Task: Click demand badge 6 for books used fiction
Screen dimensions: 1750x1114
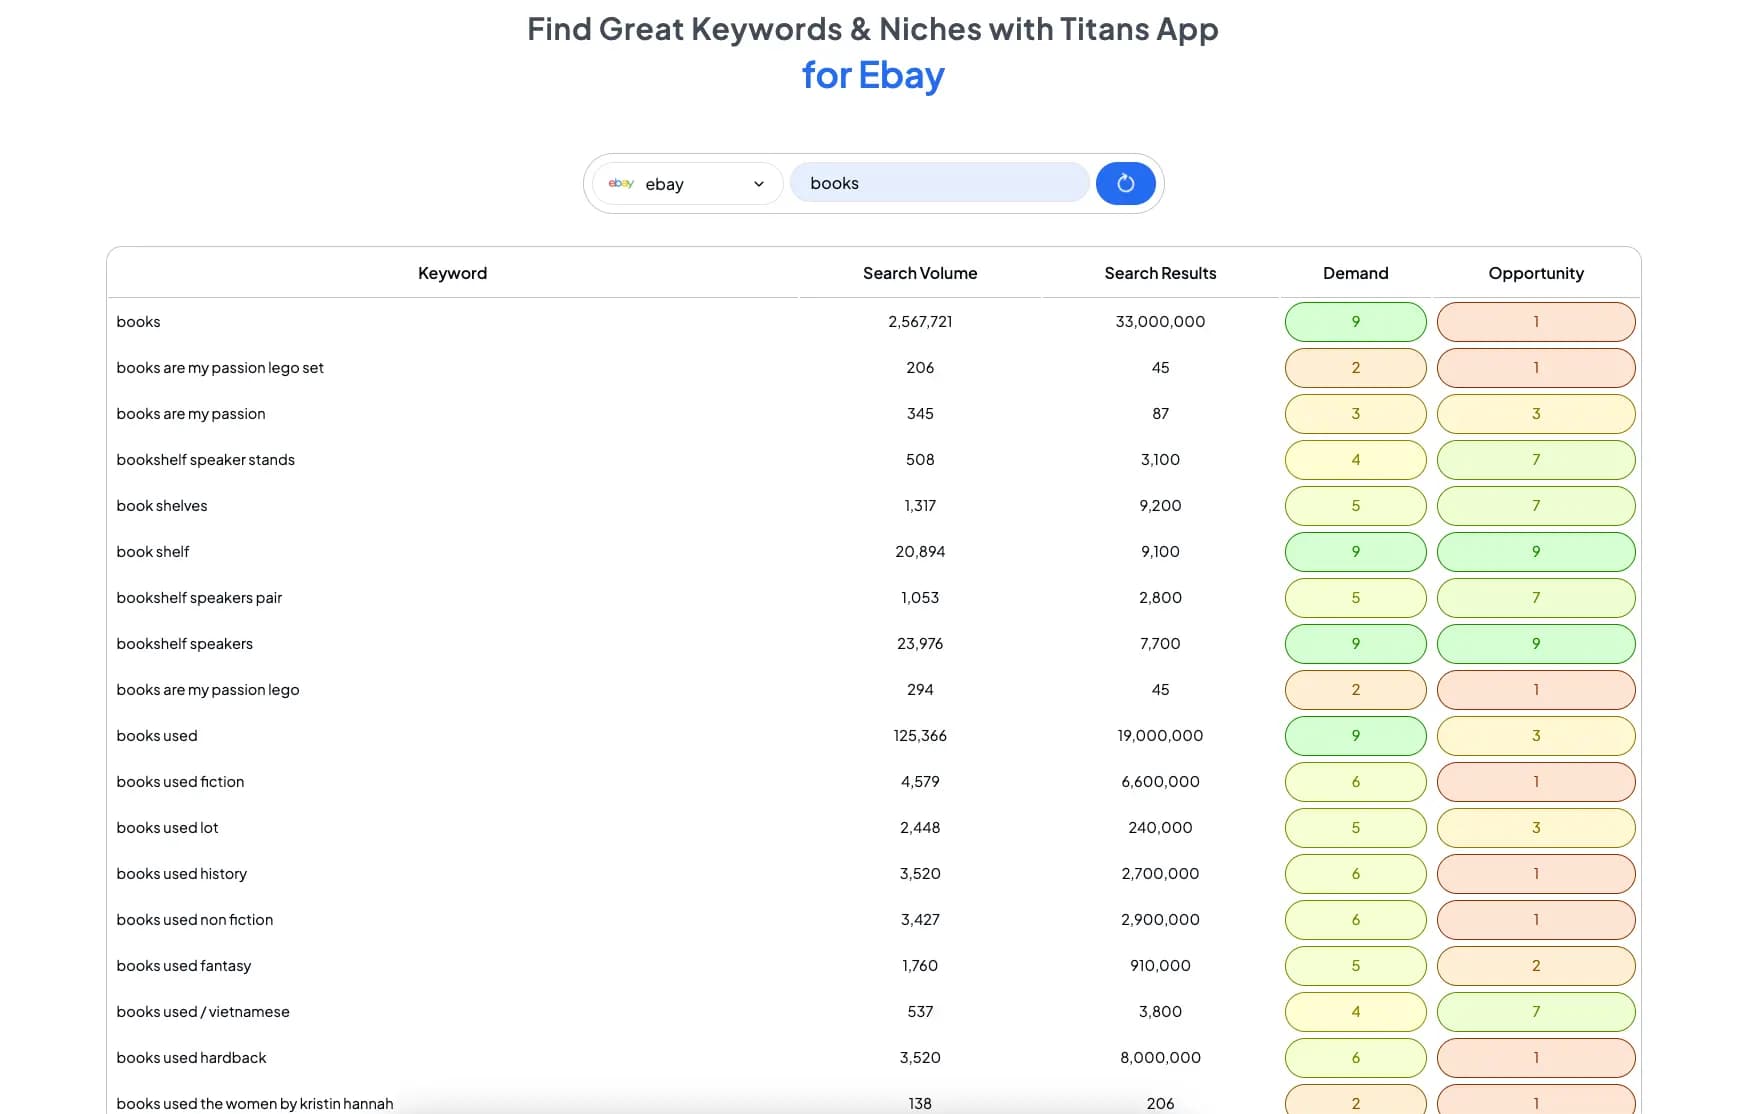Action: pos(1355,782)
